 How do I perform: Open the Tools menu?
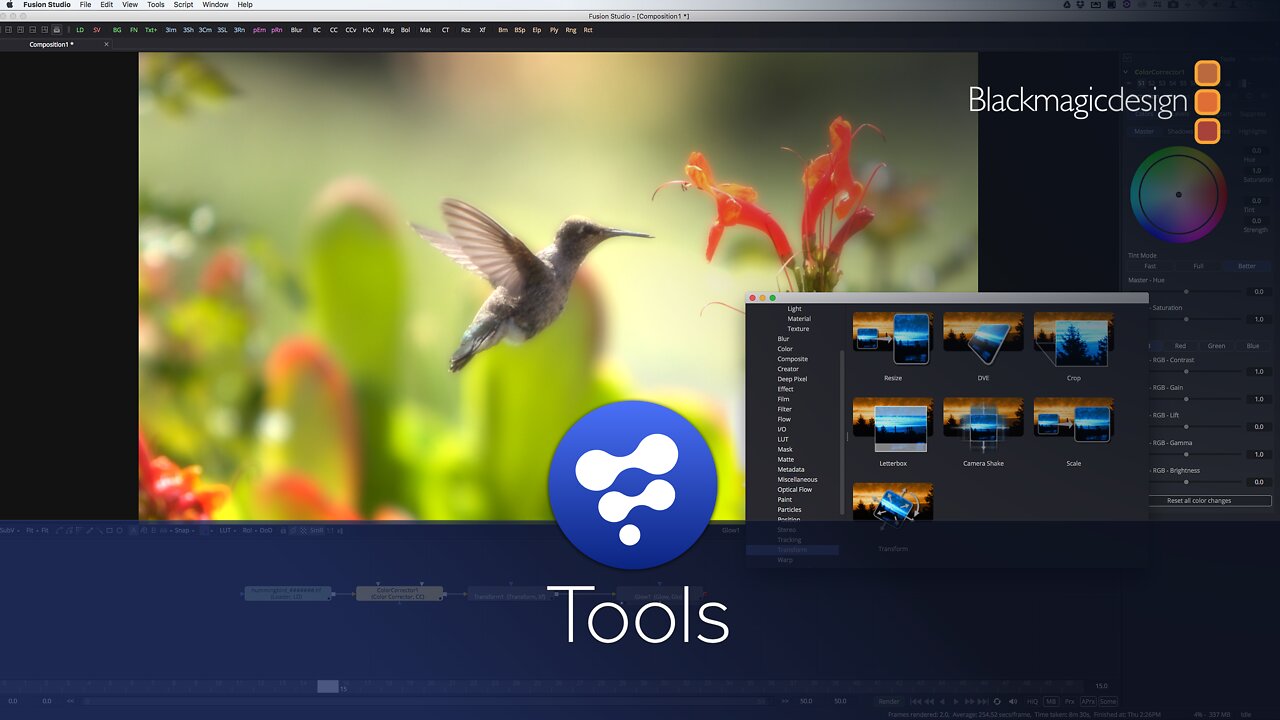click(x=156, y=5)
